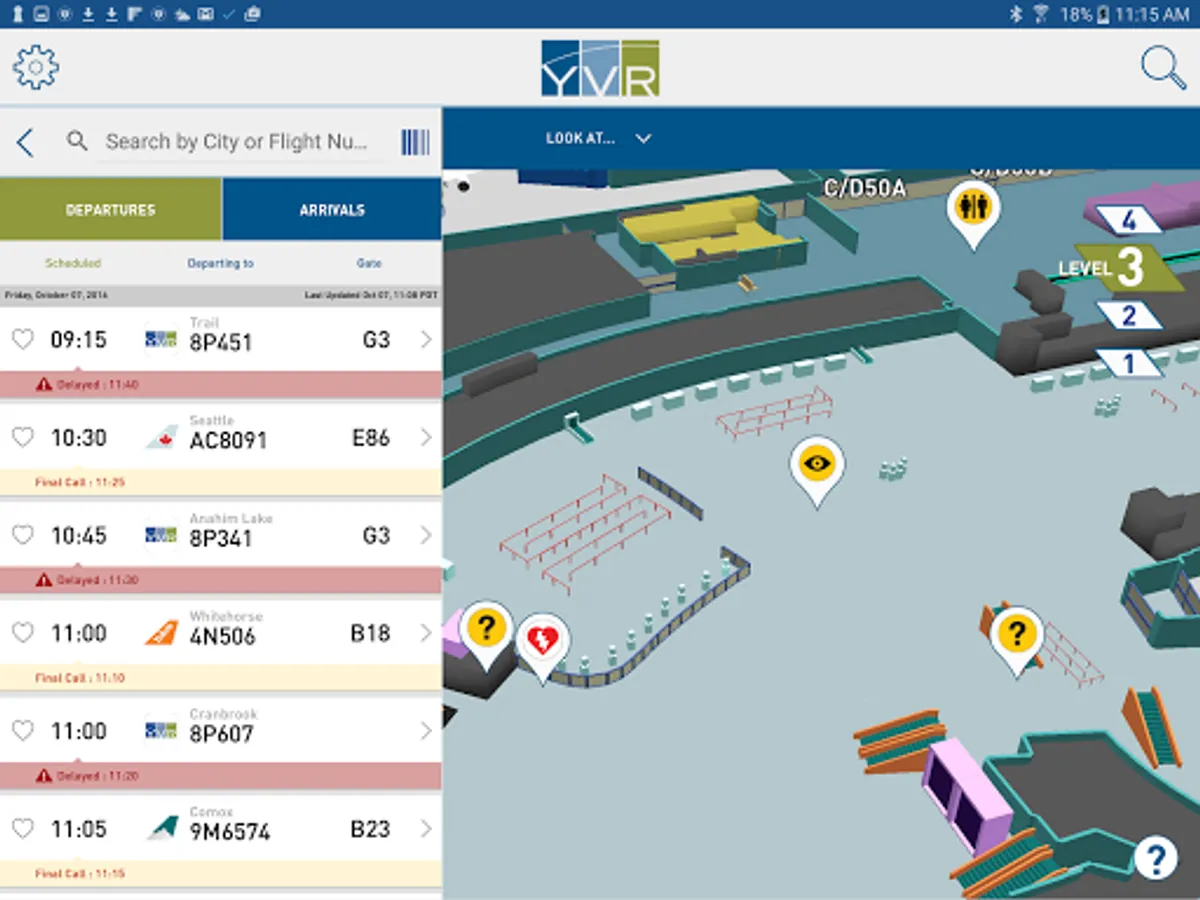This screenshot has height=900, width=1200.
Task: Expand flight 8P341 details chevron
Action: [x=427, y=535]
